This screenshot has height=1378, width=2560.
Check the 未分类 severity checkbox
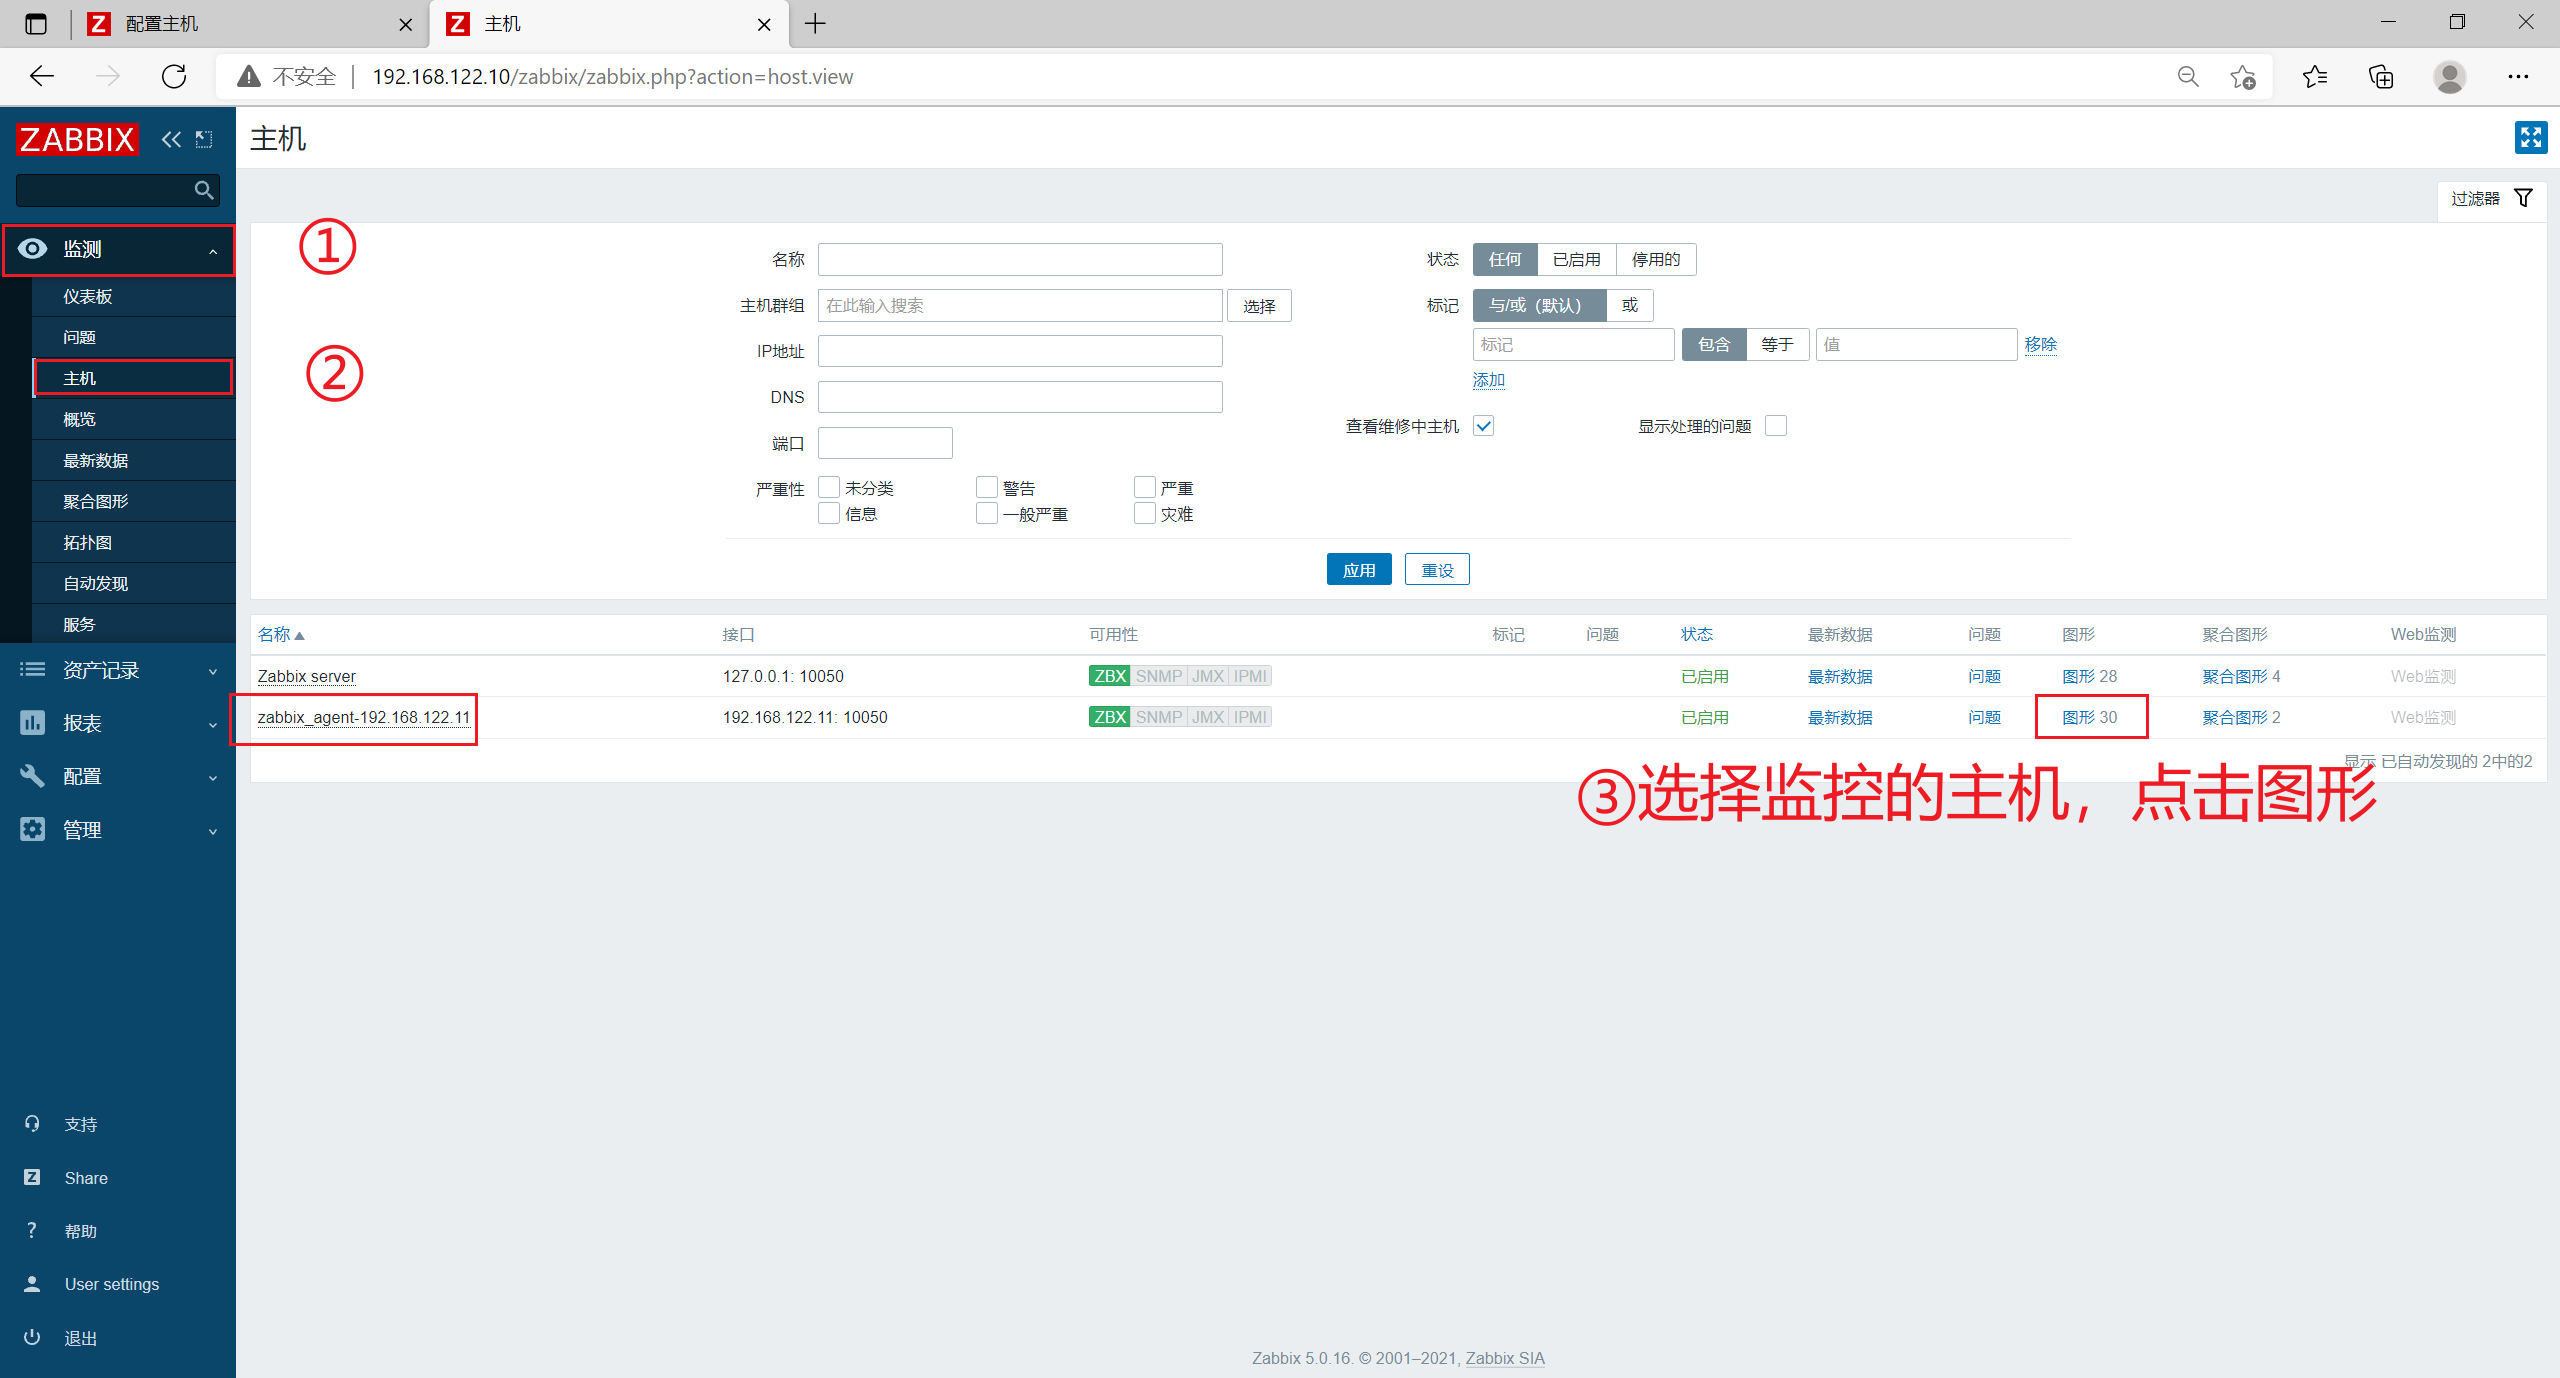tap(829, 487)
